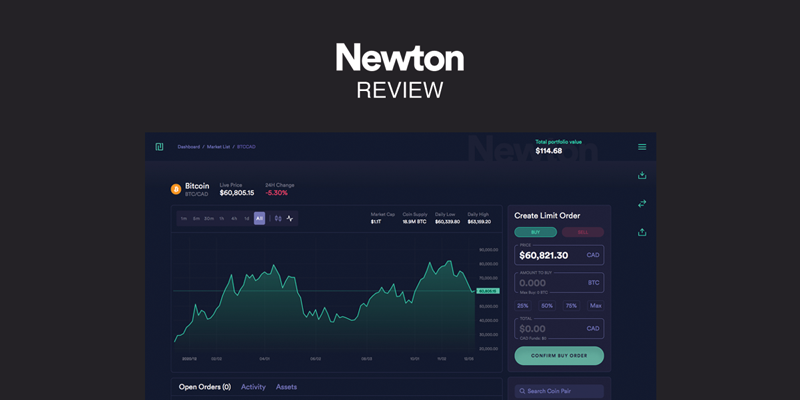Go to Dashboard breadcrumb link

(189, 147)
